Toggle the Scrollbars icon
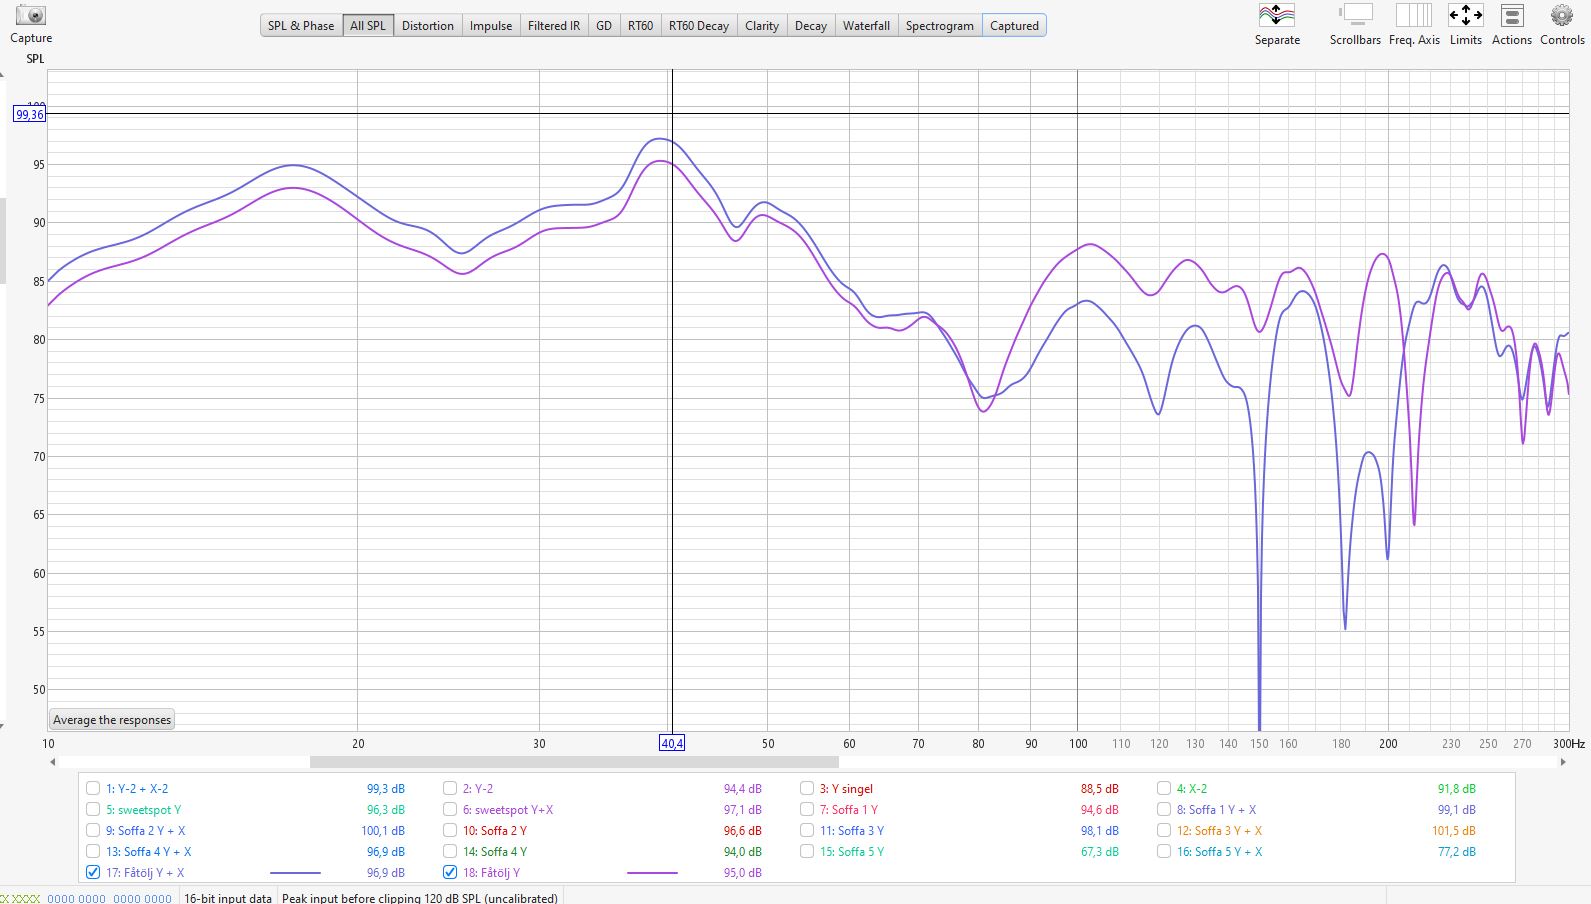 coord(1356,16)
